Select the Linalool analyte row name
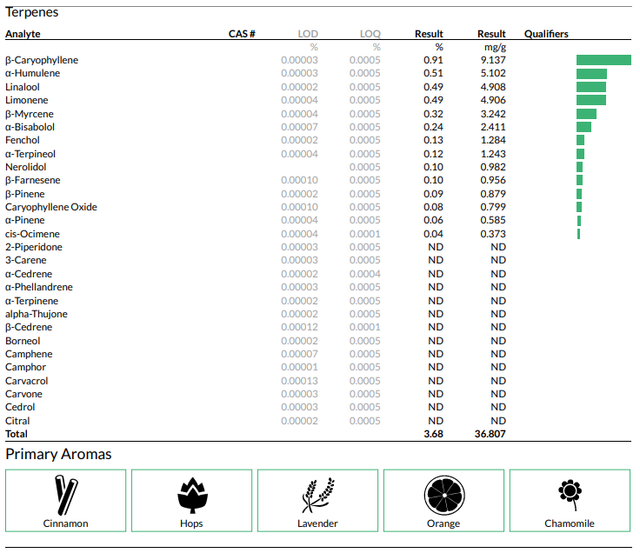Screen dimensions: 640x553 pyautogui.click(x=22, y=87)
